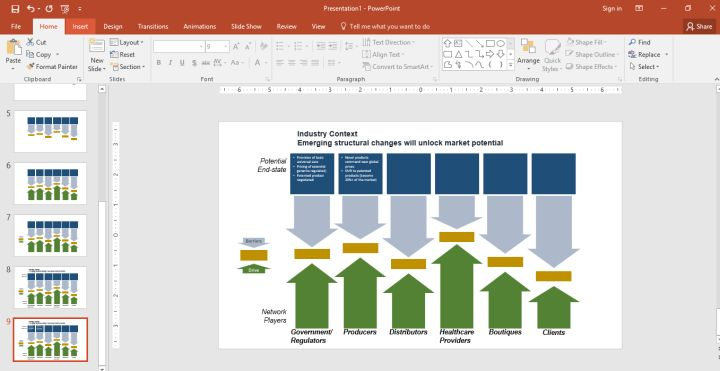Click the Undo arrow icon
Screen dimensions: 720x371
coord(30,9)
